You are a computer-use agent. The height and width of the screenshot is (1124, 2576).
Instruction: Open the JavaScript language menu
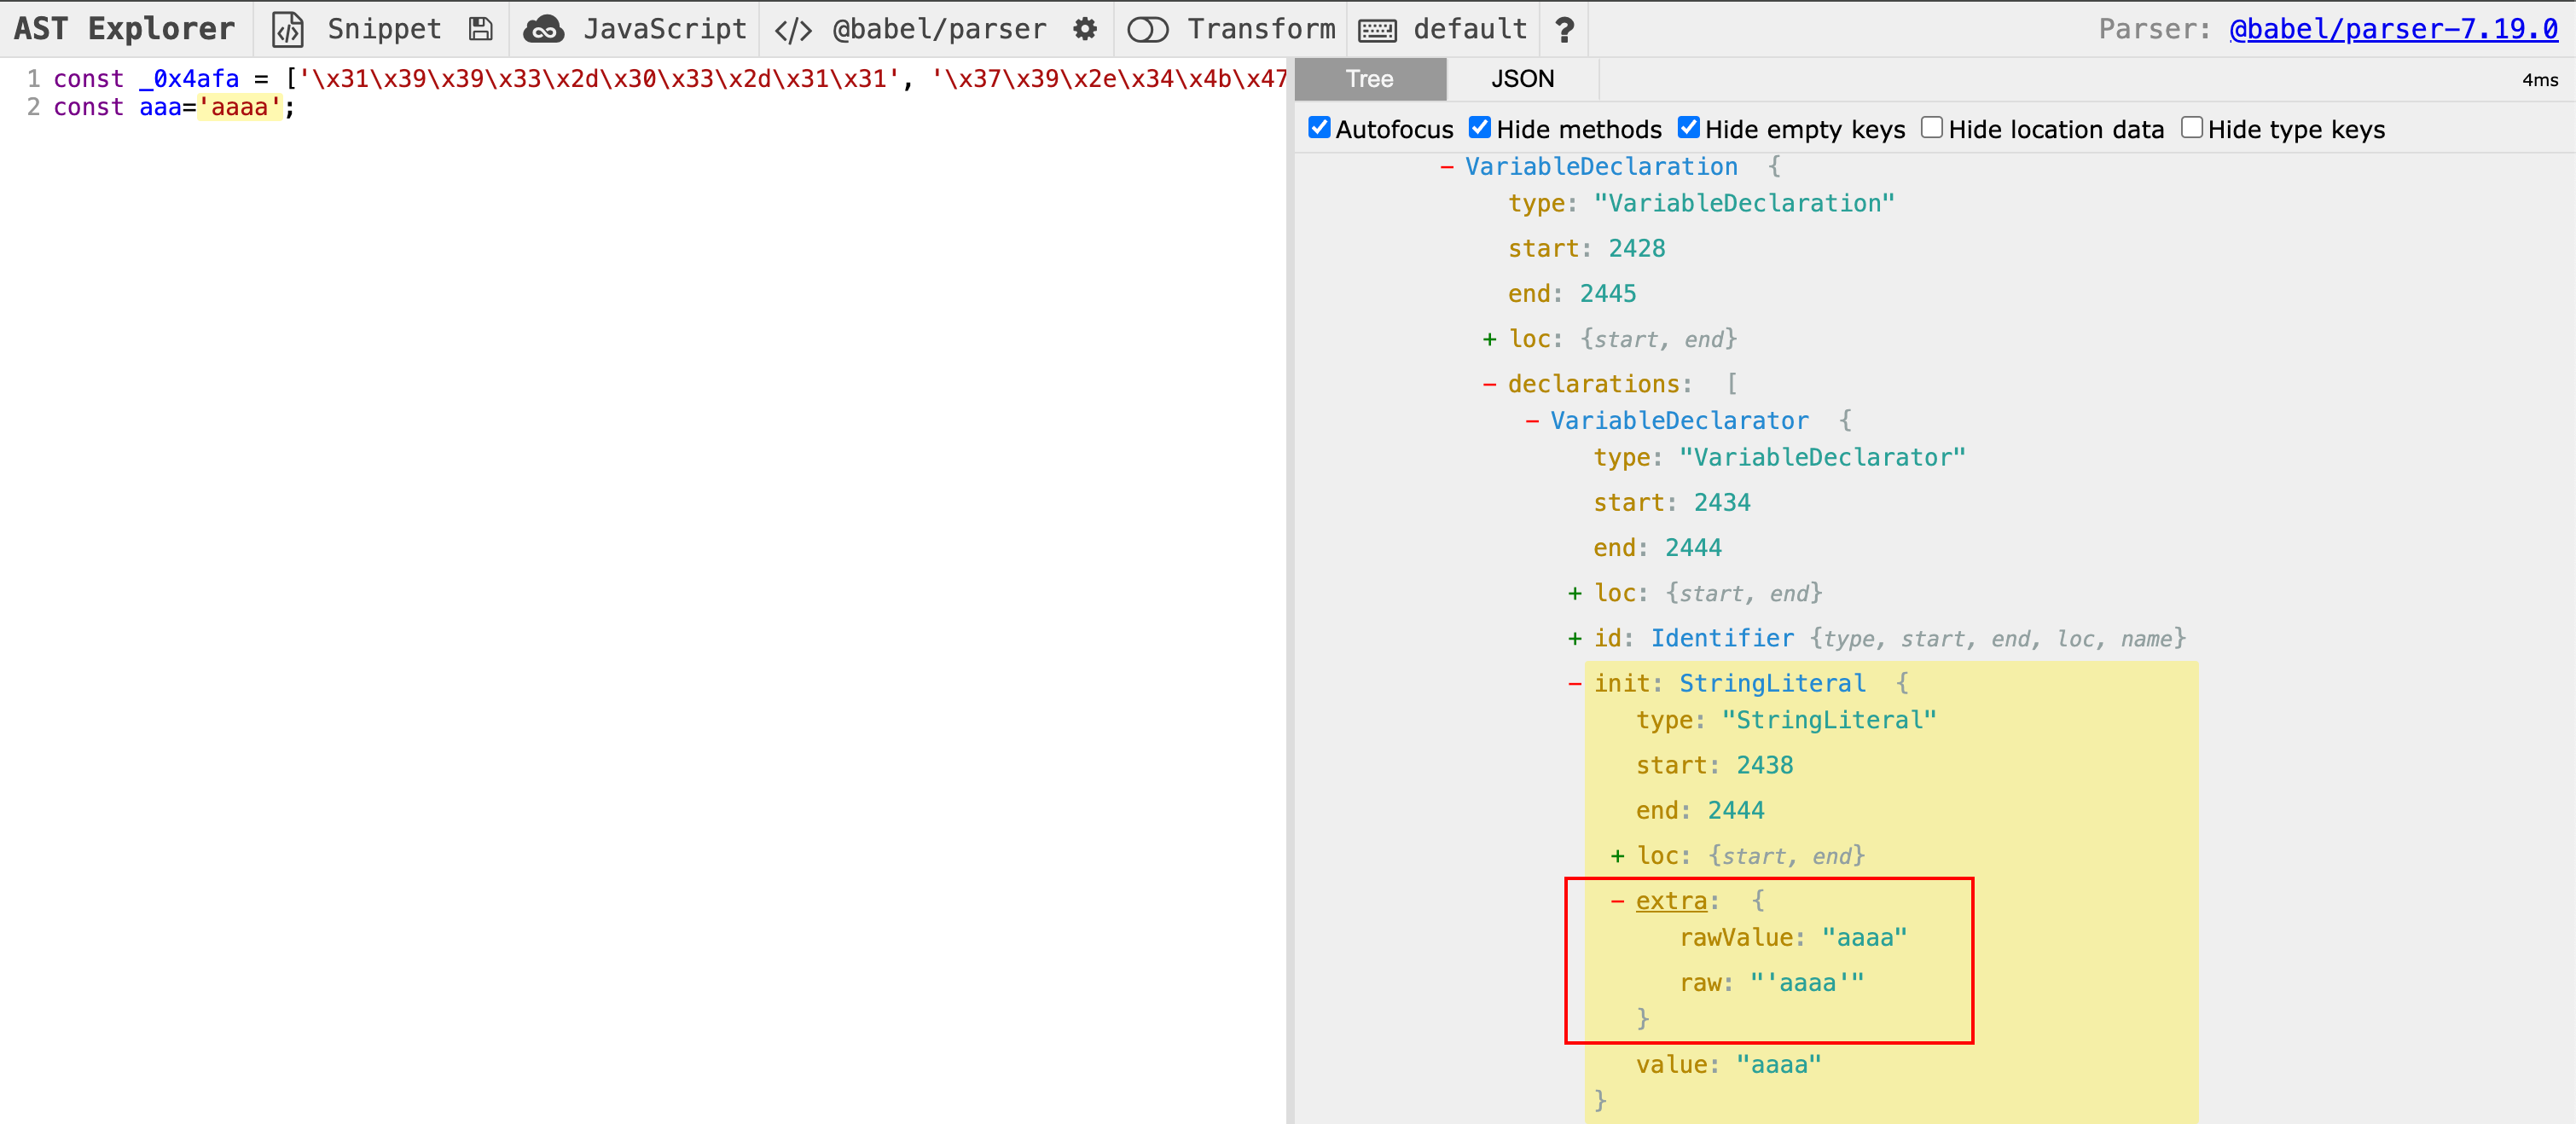coord(664,29)
